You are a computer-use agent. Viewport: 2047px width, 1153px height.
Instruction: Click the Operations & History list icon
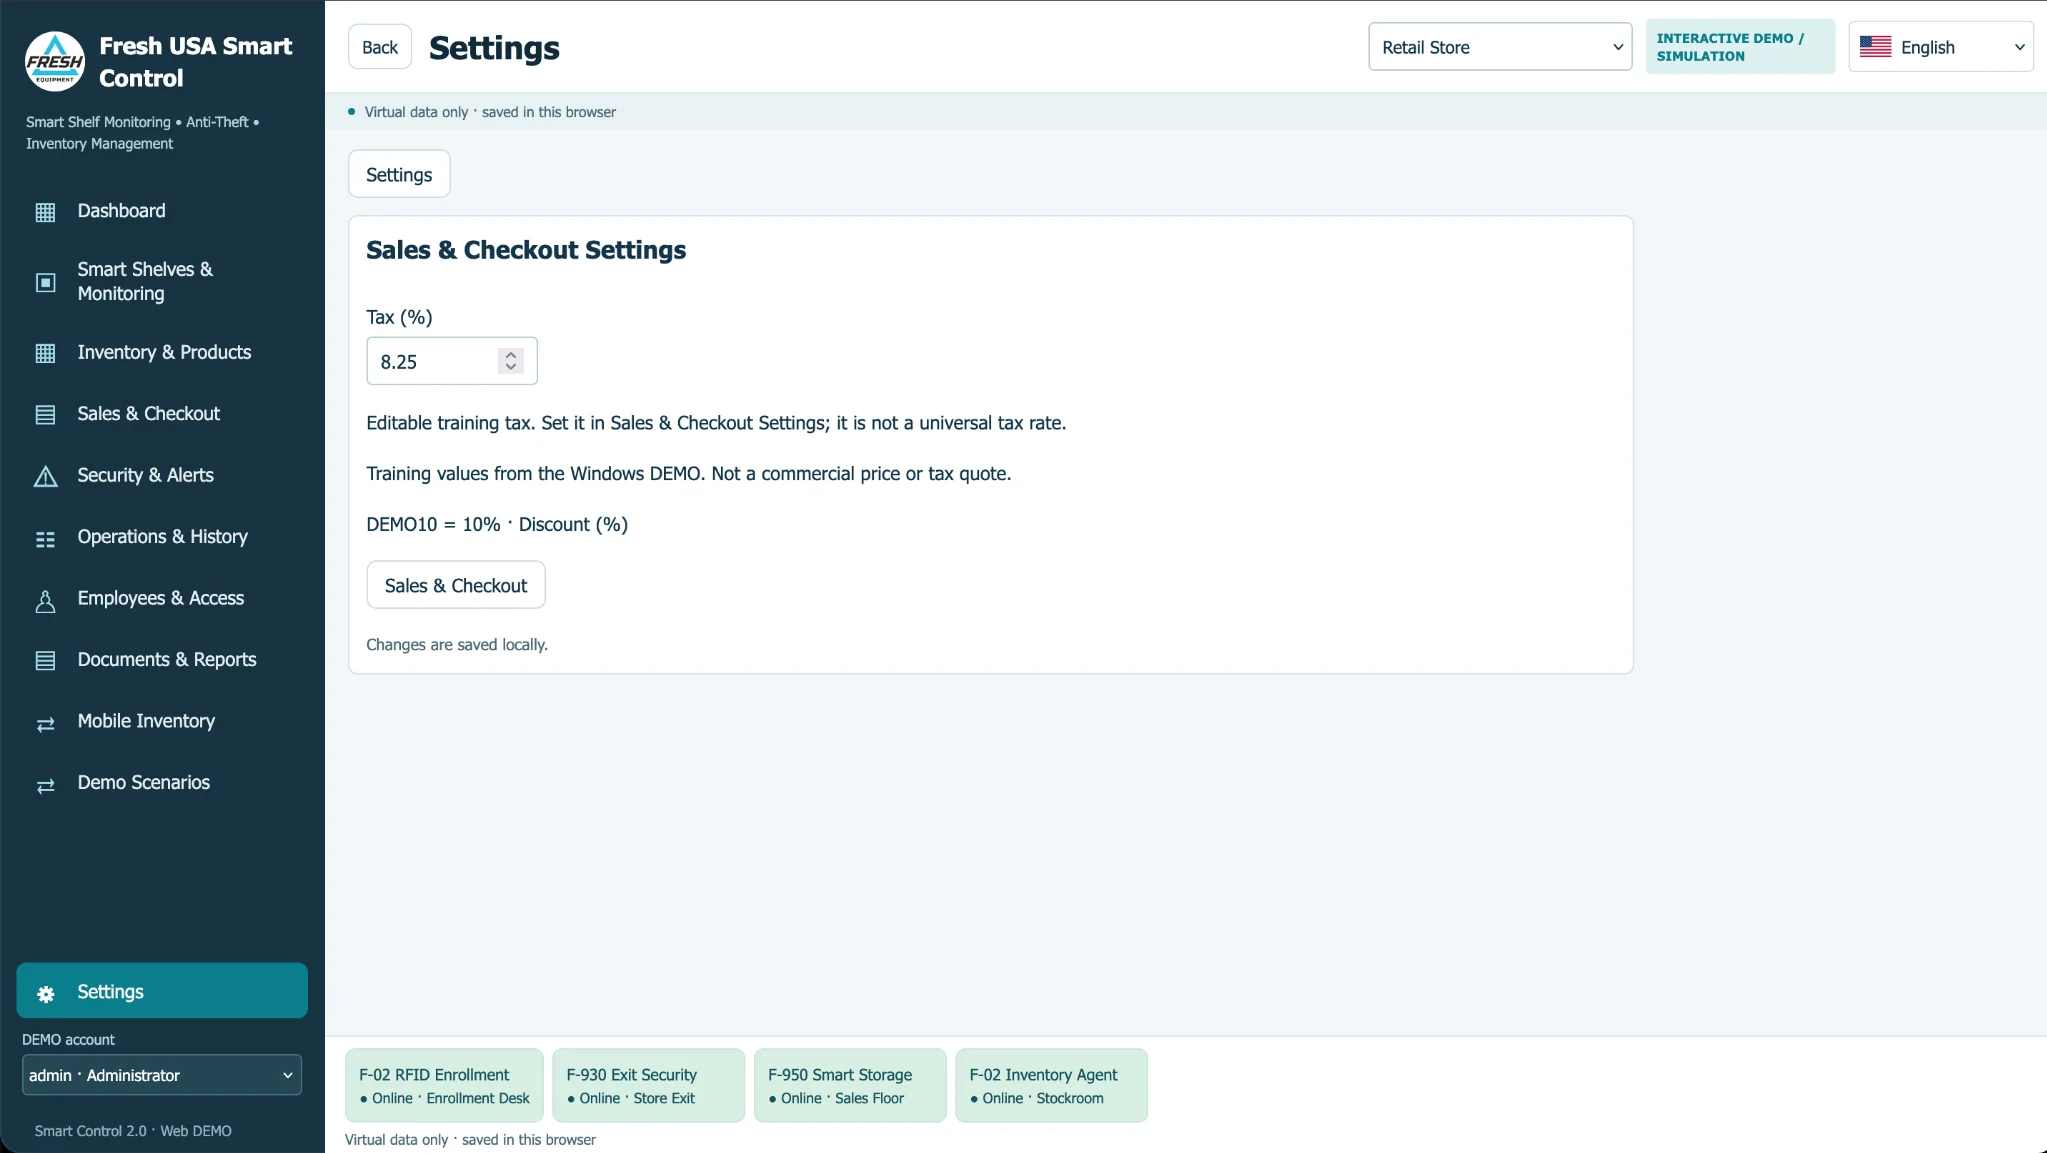45,539
